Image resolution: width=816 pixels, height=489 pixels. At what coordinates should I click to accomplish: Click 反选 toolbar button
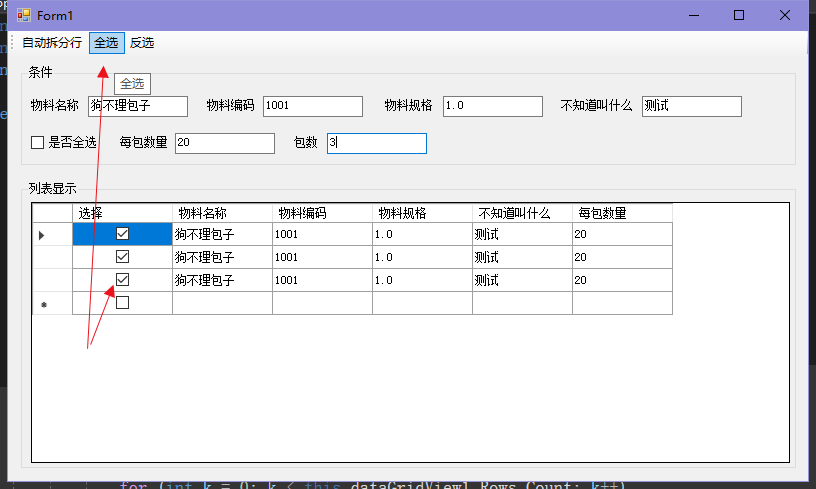point(142,43)
